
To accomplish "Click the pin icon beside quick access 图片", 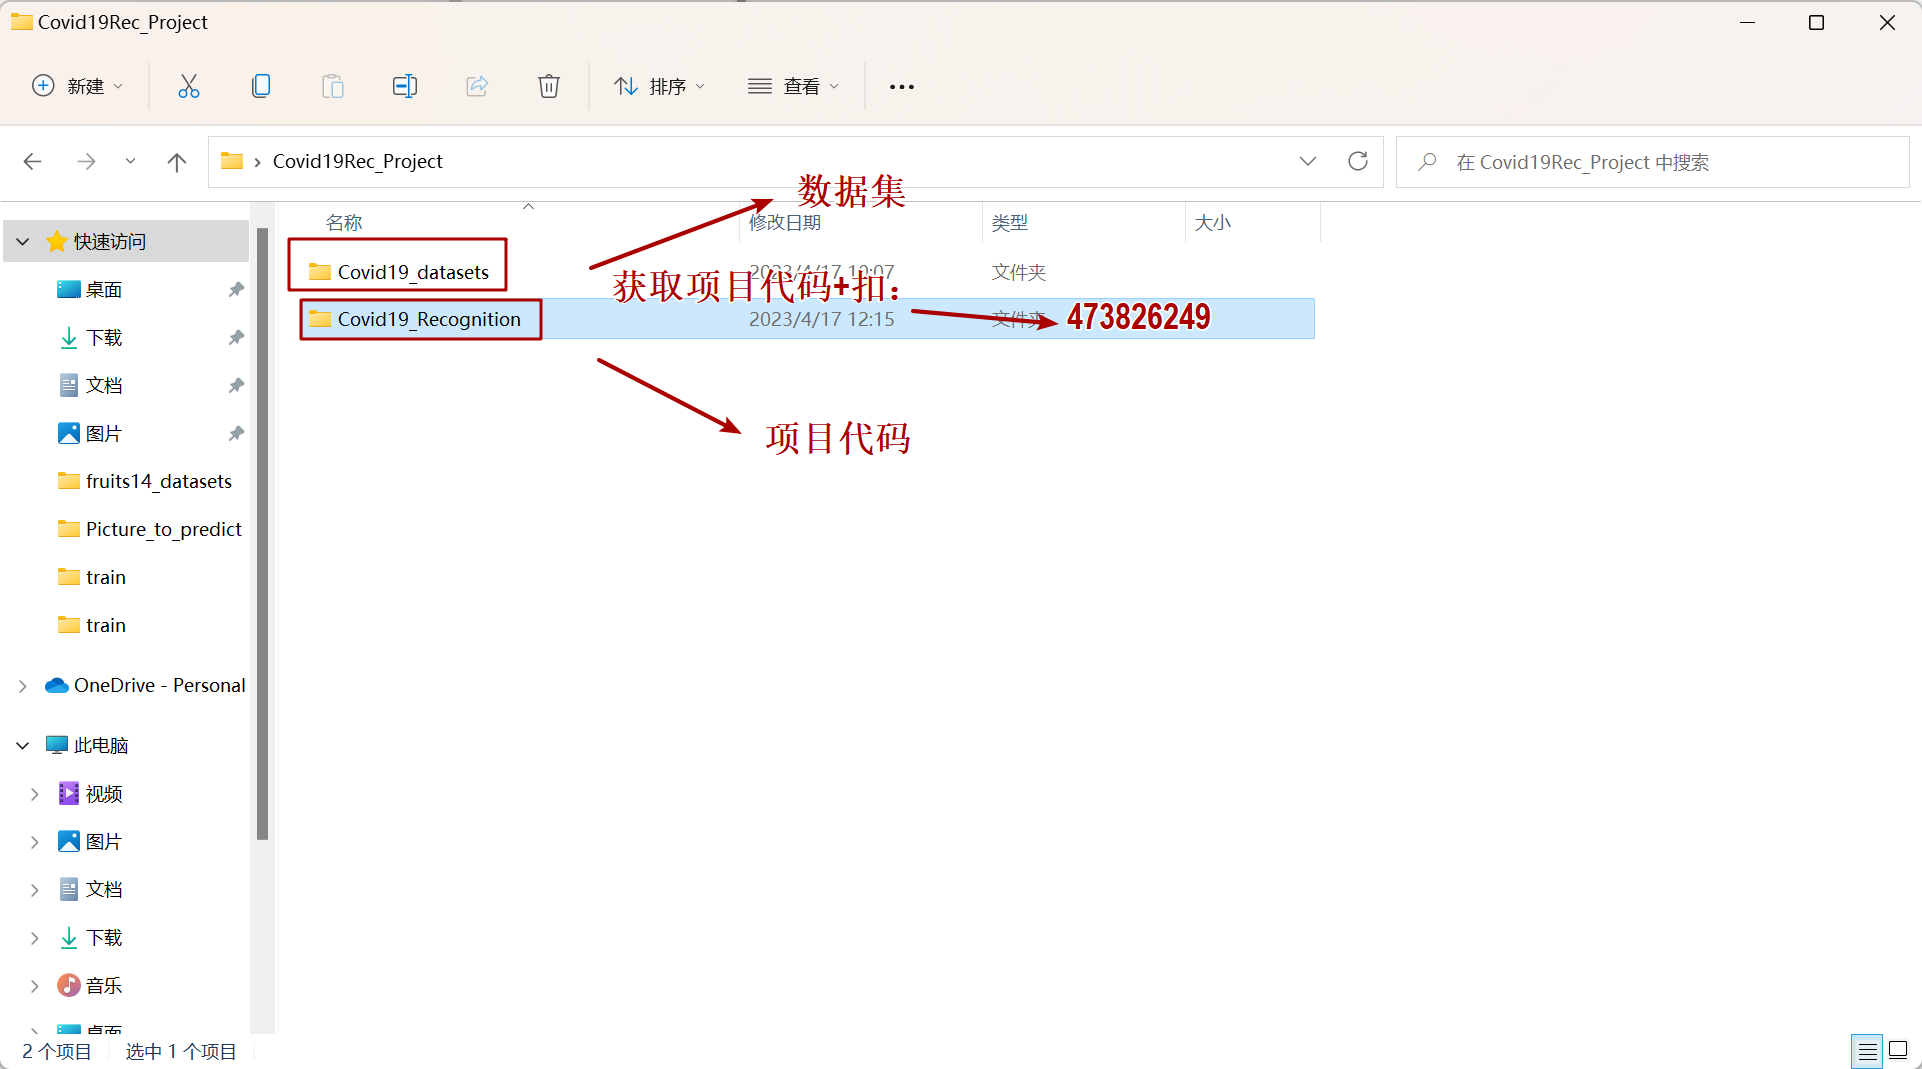I will [236, 433].
